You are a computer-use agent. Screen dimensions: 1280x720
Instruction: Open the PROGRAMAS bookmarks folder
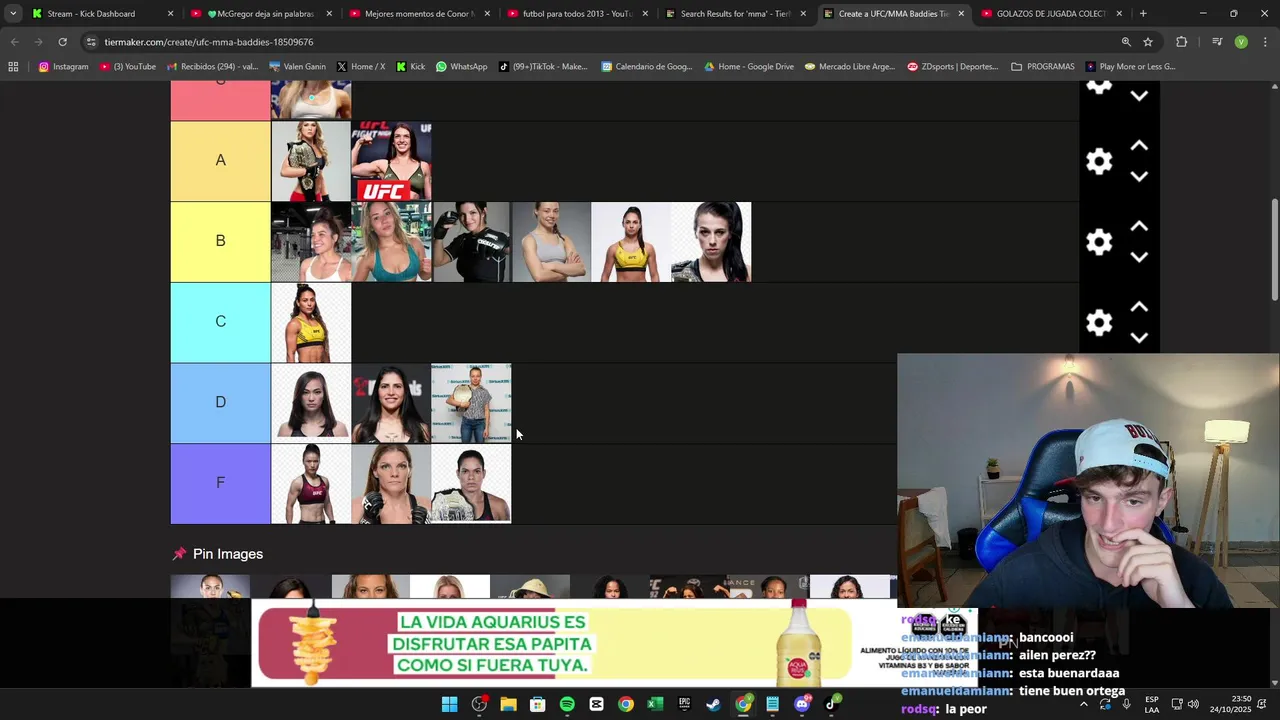1043,67
